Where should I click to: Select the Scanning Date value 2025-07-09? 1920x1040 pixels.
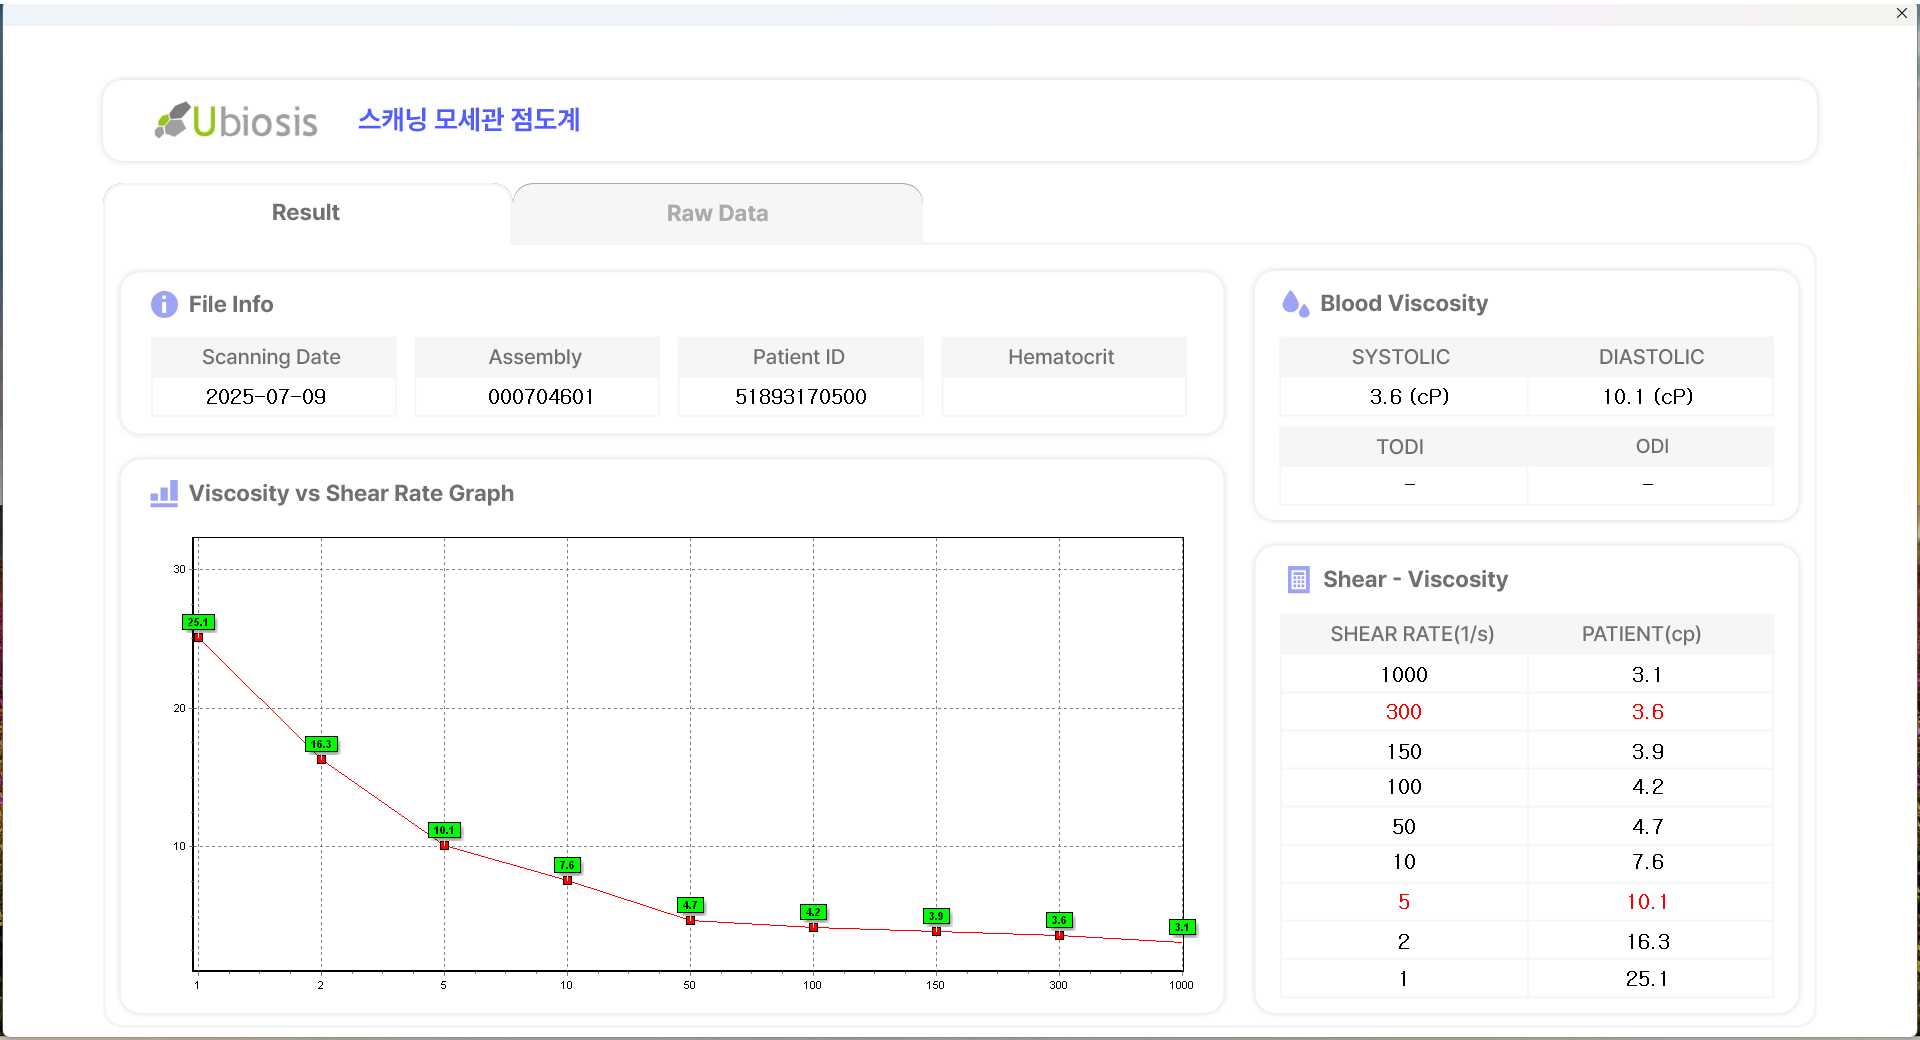pos(266,397)
